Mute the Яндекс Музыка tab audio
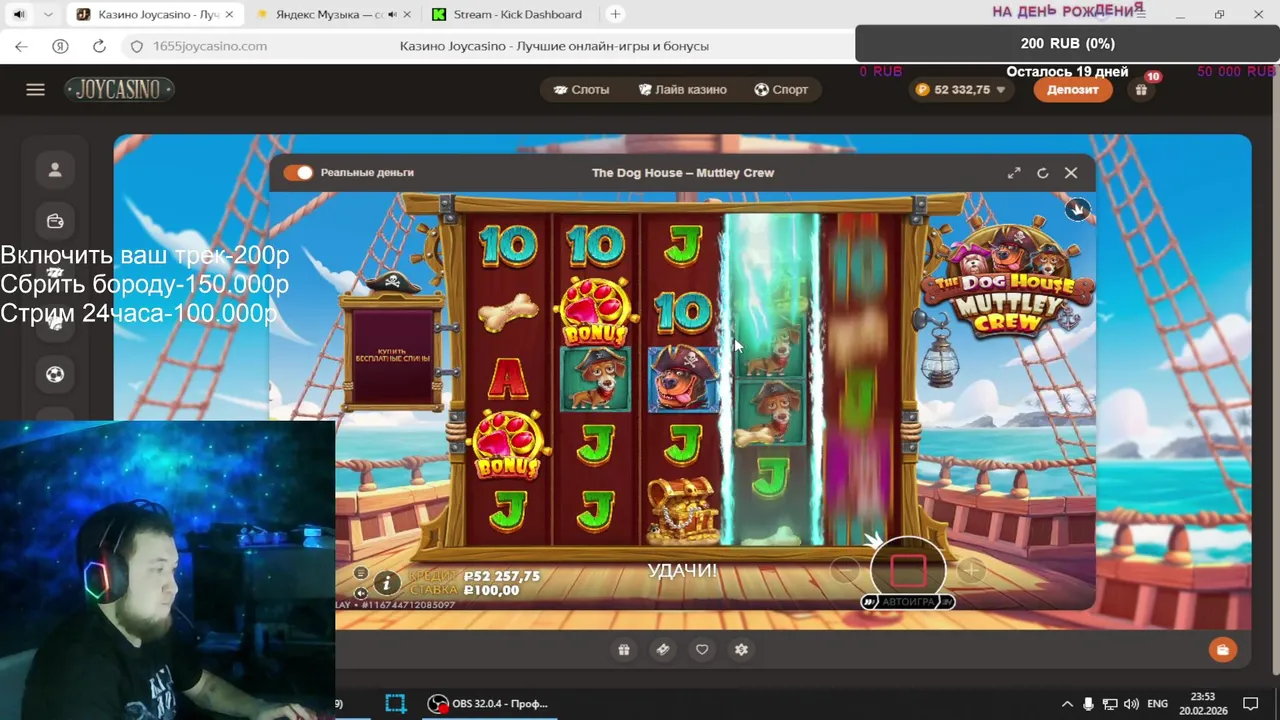Screen dimensions: 1280x720 [391, 14]
